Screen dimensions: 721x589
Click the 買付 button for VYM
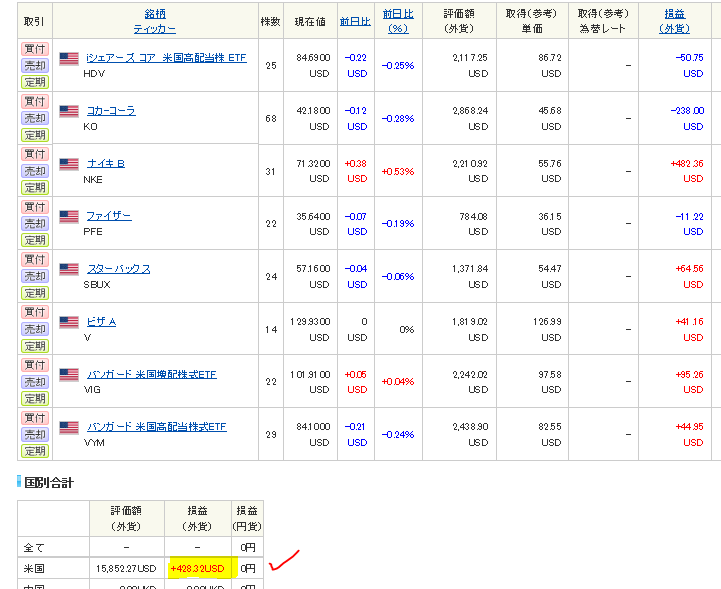[35, 418]
